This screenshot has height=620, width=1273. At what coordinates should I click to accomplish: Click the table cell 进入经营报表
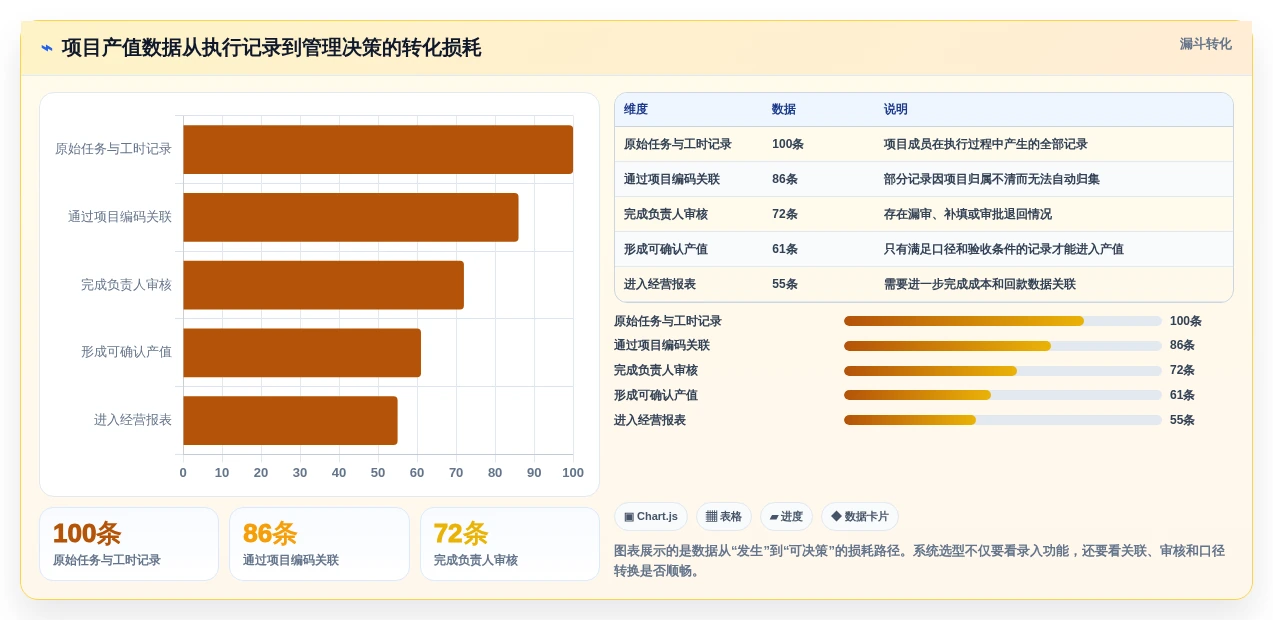tap(660, 284)
